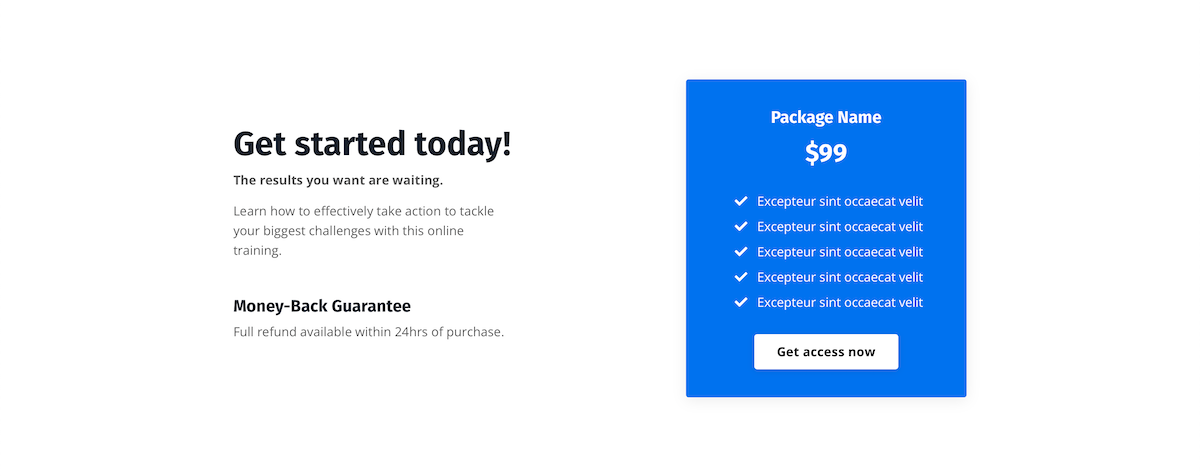The height and width of the screenshot is (476, 1200).
Task: Click the Package Name title
Action: [x=826, y=117]
